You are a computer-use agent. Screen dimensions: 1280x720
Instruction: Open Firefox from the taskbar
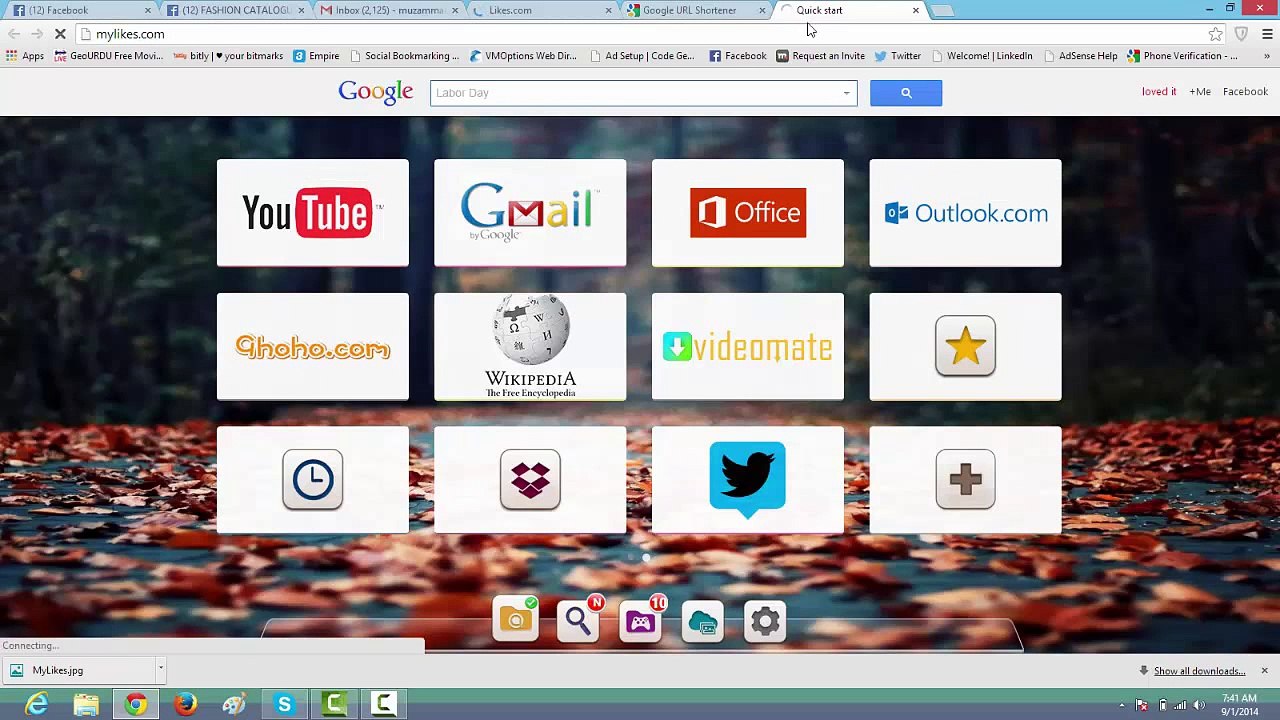point(185,705)
